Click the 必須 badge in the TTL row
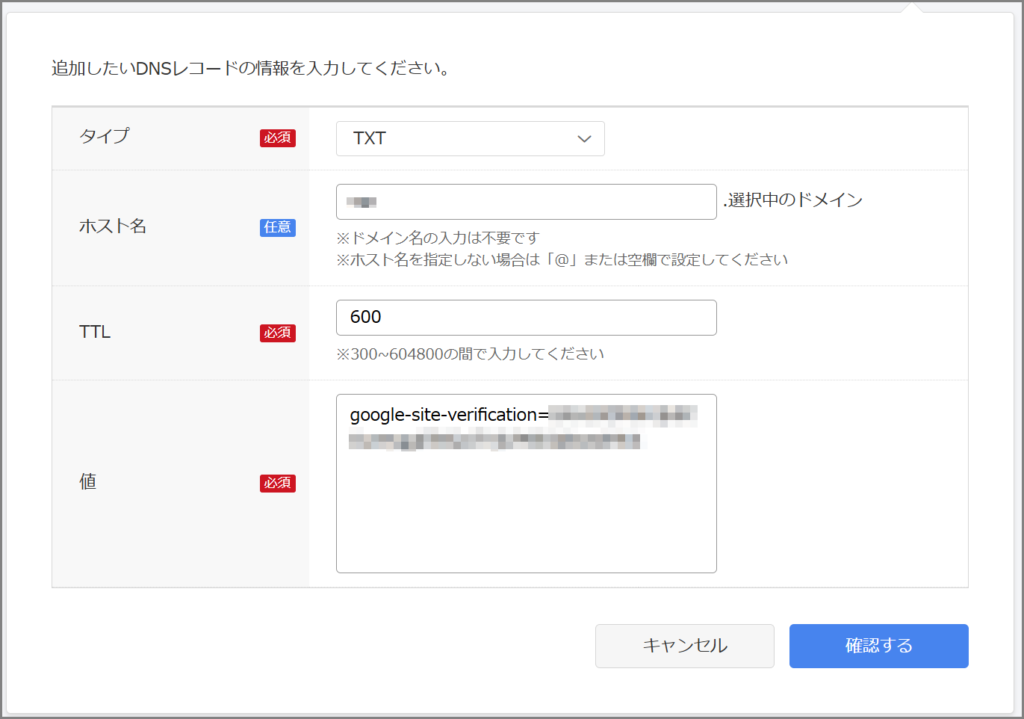 [278, 332]
